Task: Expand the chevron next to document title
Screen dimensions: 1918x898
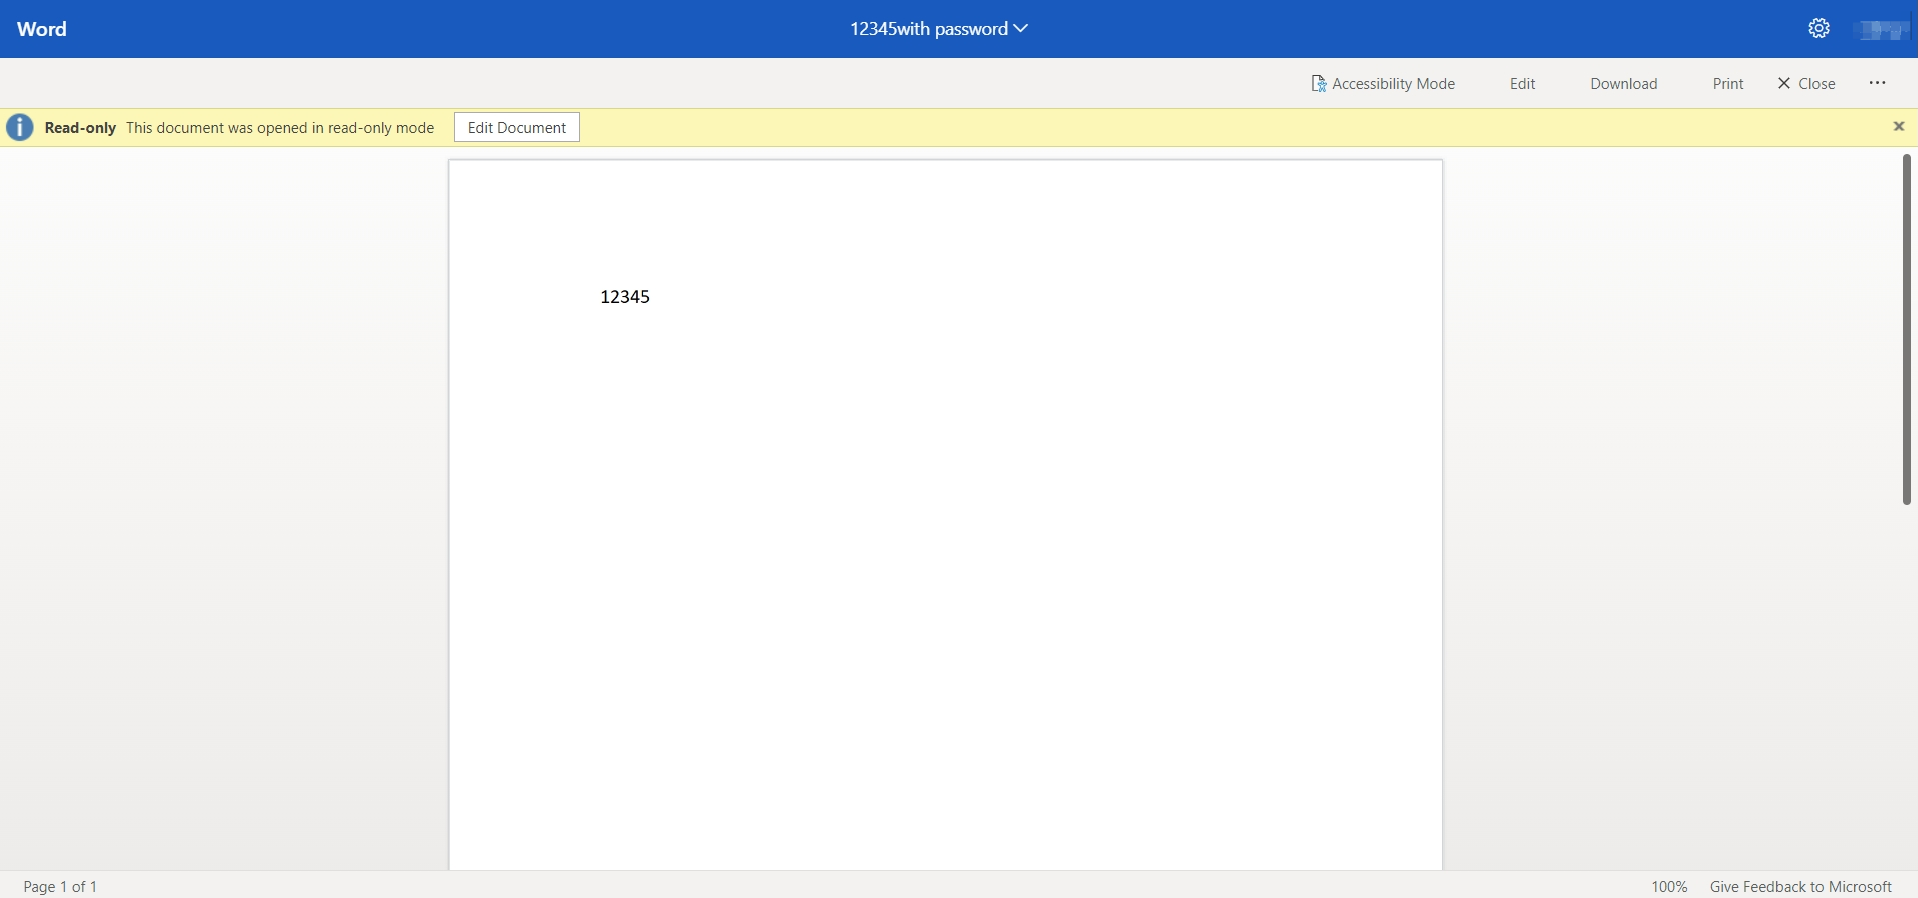Action: click(1021, 29)
